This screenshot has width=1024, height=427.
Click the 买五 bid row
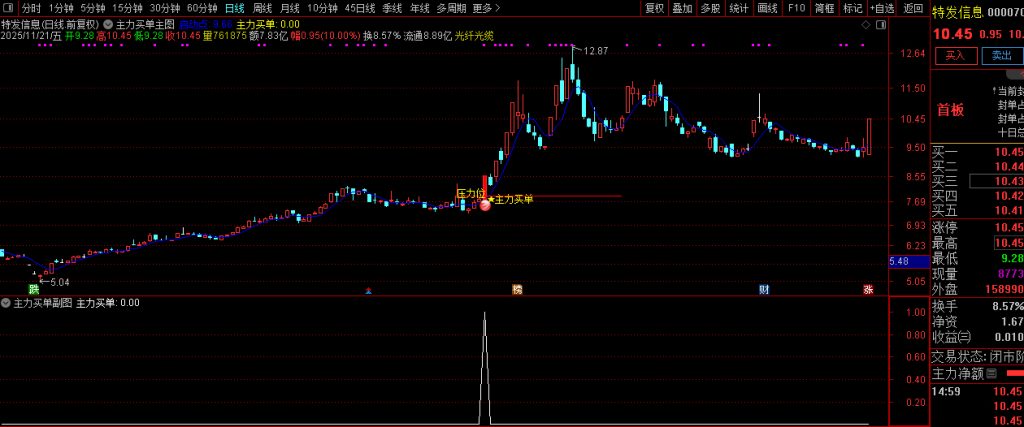pyautogui.click(x=977, y=210)
